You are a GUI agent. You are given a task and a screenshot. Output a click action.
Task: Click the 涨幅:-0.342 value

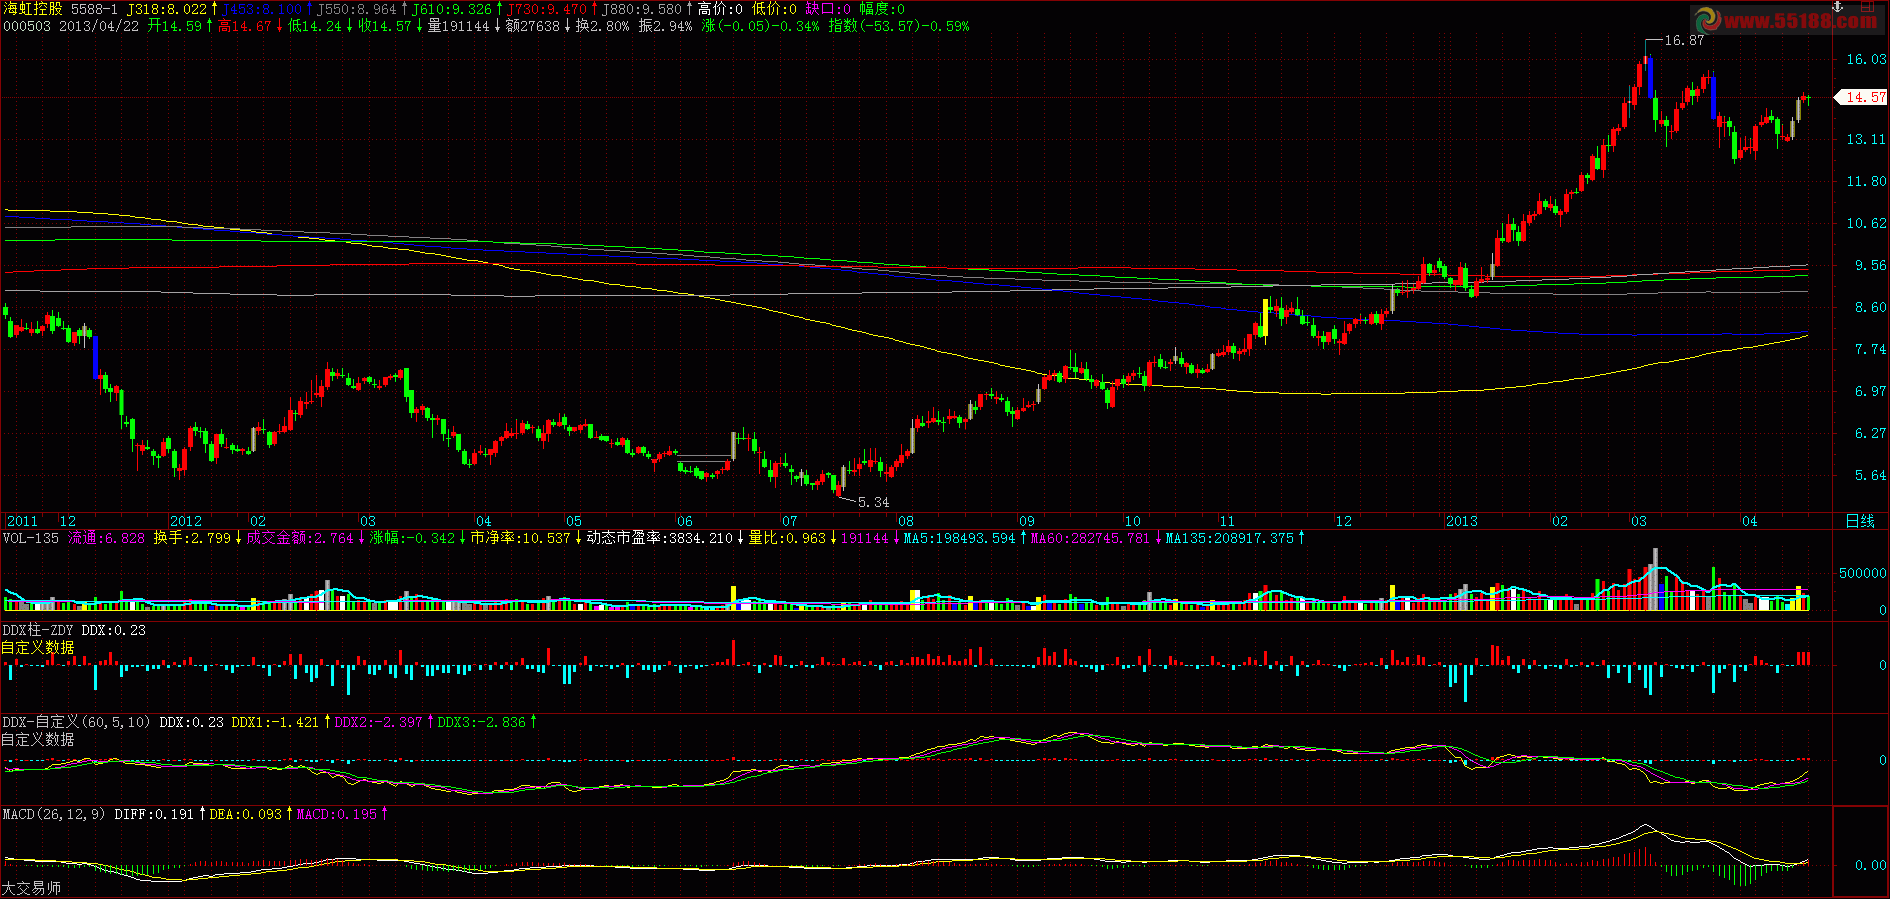tap(412, 538)
